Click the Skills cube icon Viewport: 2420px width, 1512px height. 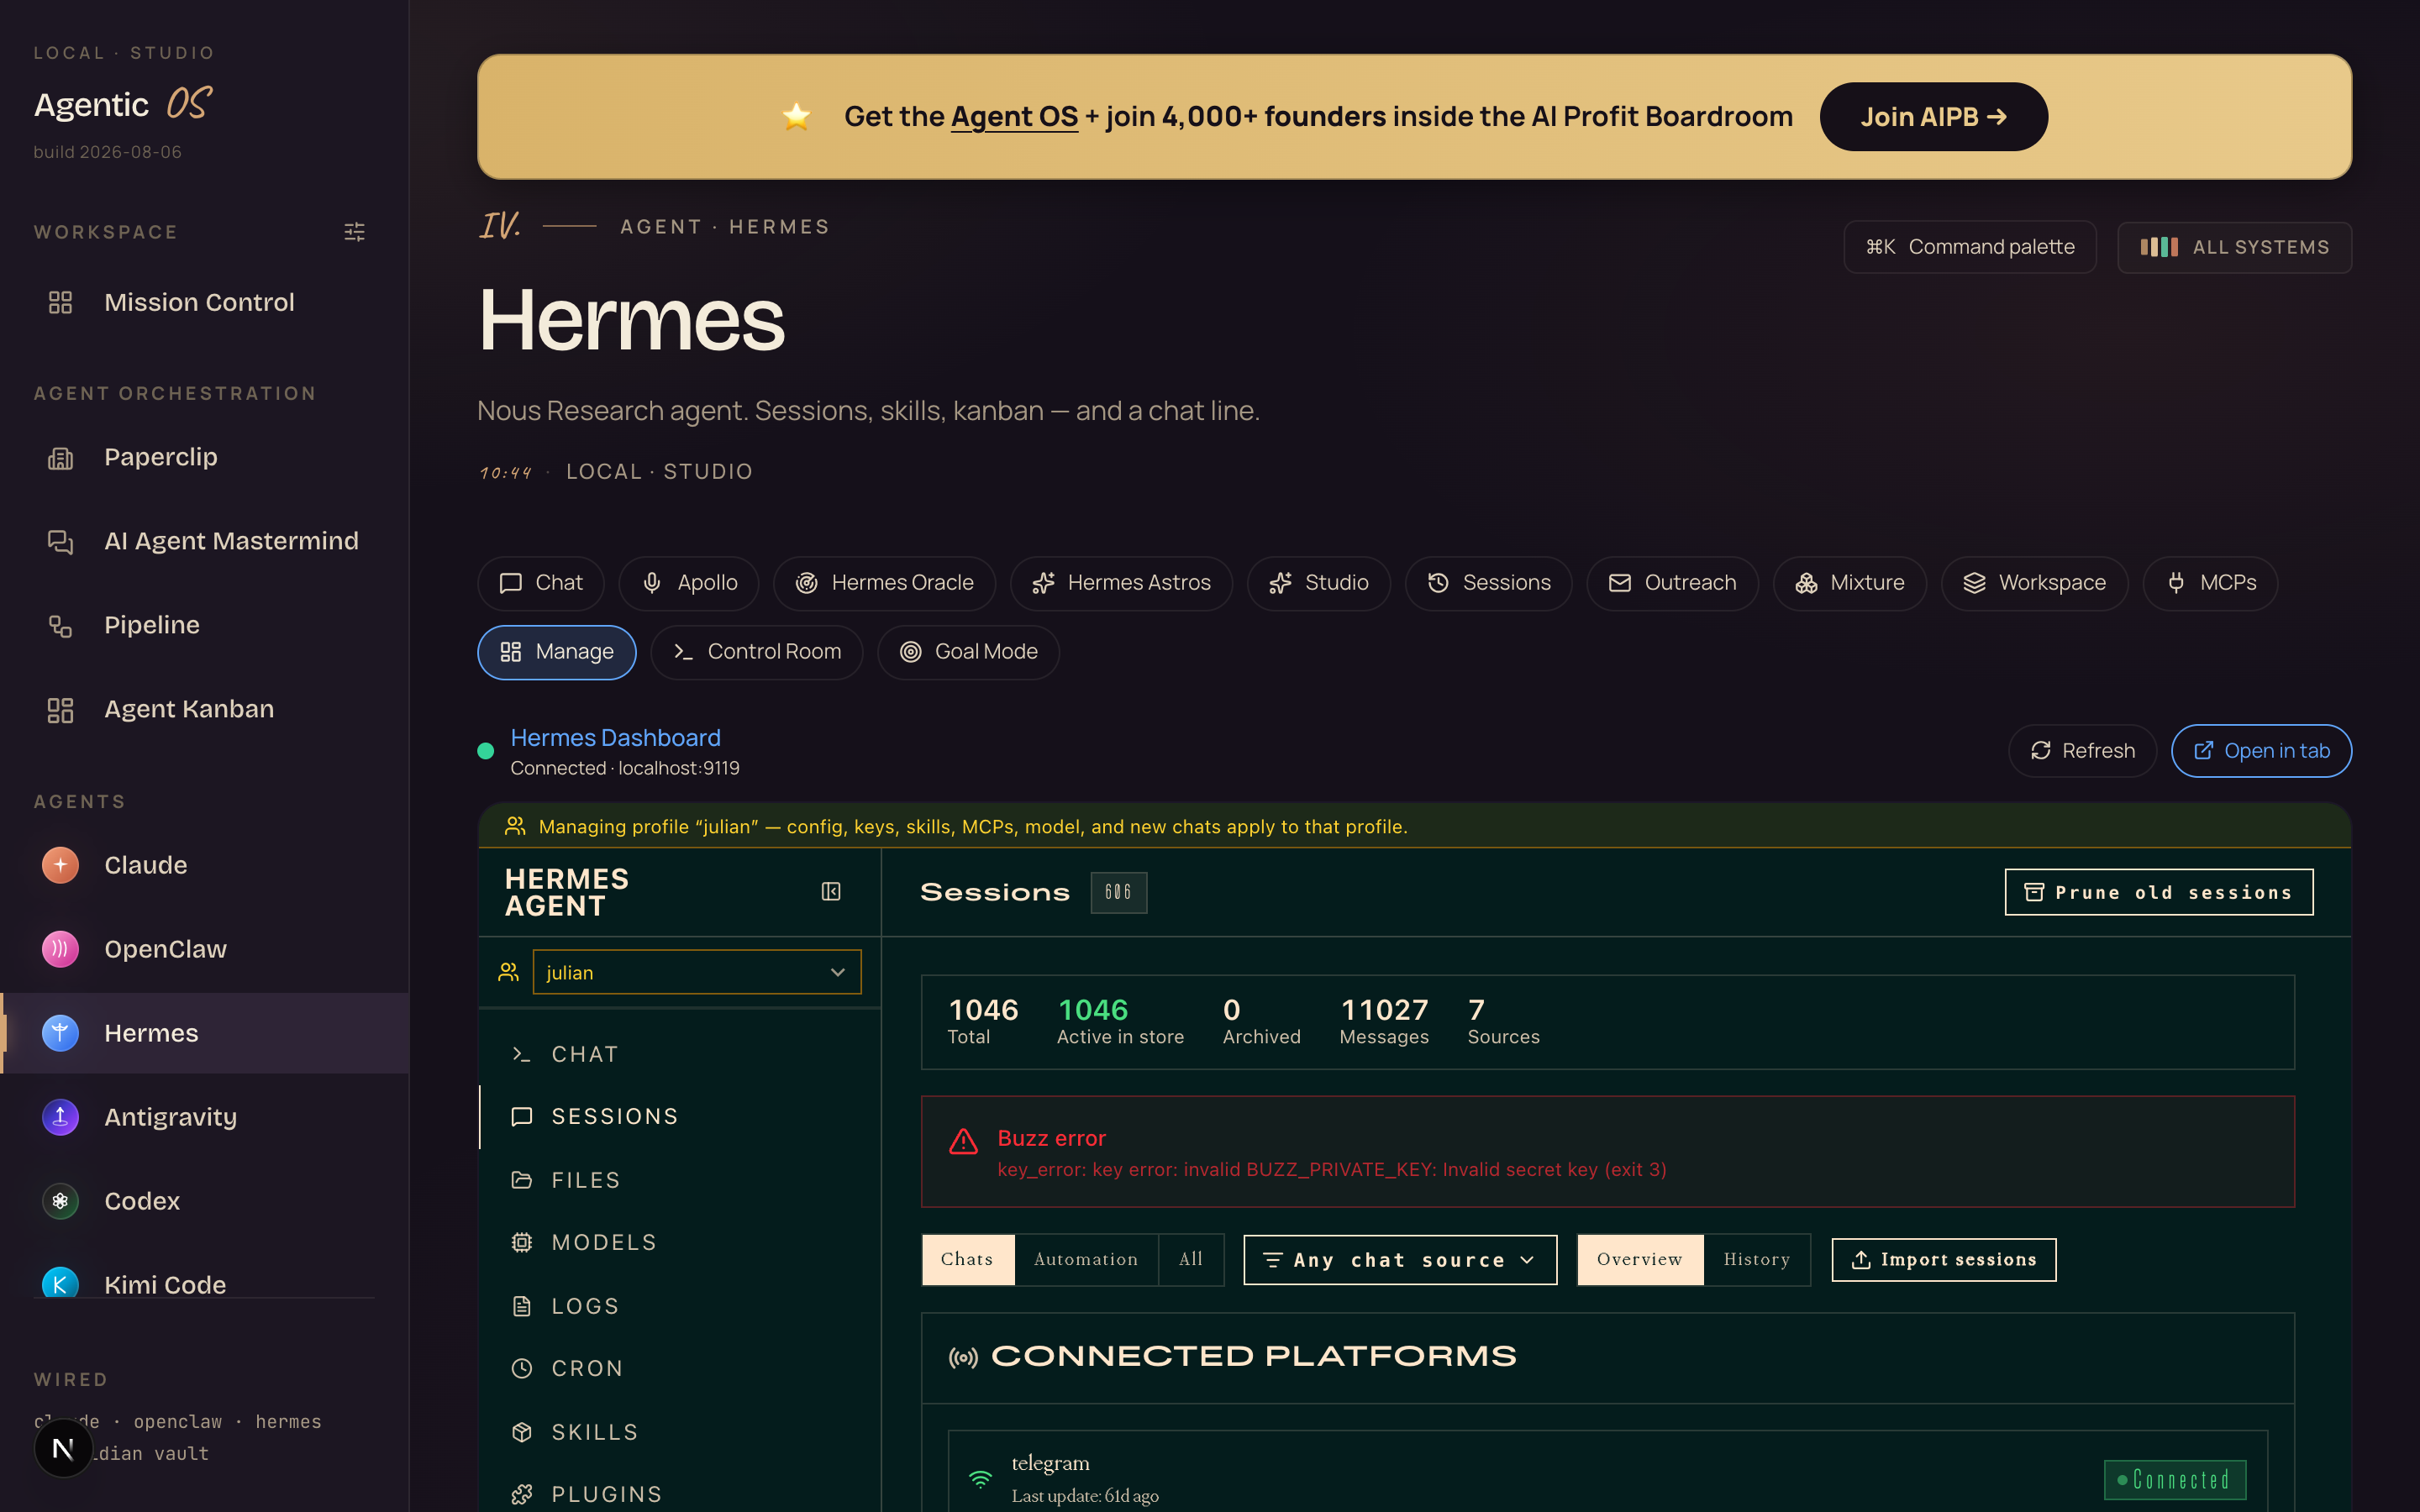coord(521,1432)
